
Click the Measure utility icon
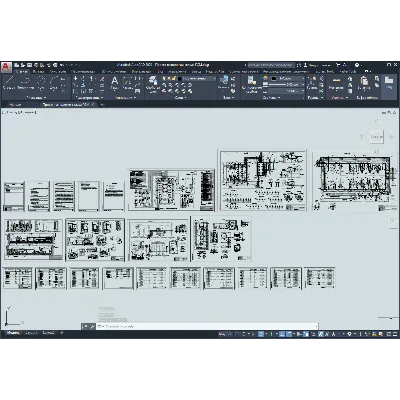336,83
